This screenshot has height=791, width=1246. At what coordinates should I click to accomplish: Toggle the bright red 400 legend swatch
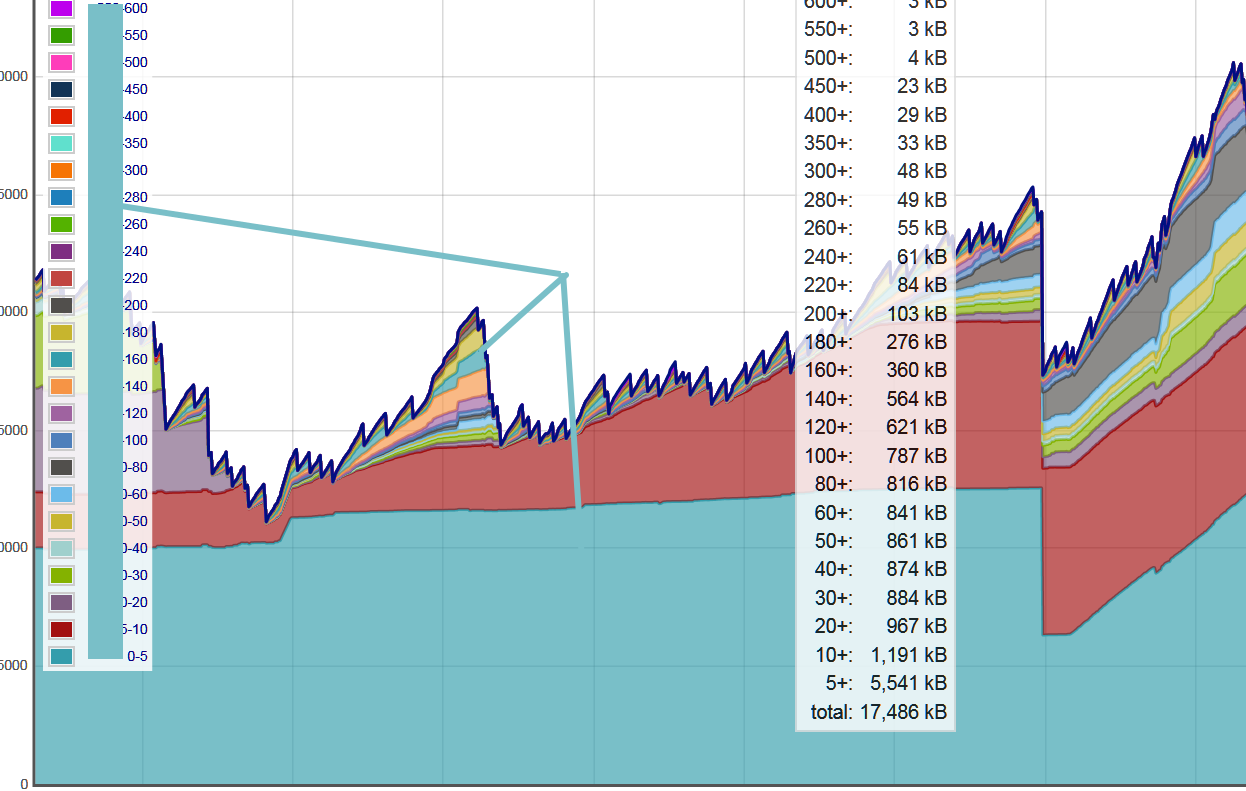tap(61, 117)
